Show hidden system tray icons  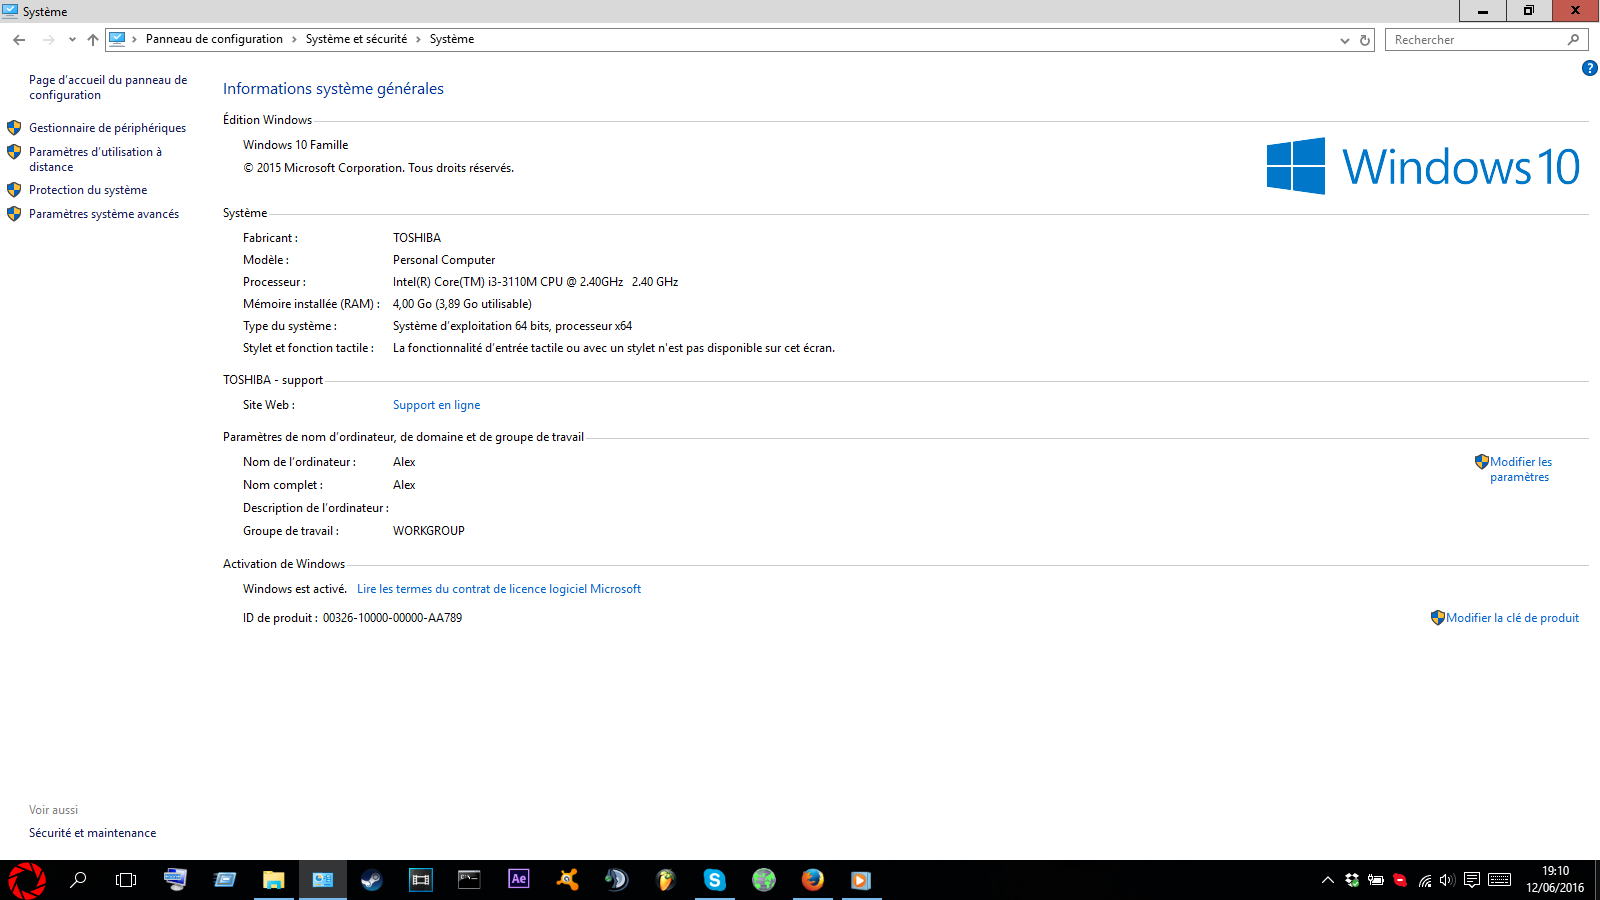click(1327, 880)
